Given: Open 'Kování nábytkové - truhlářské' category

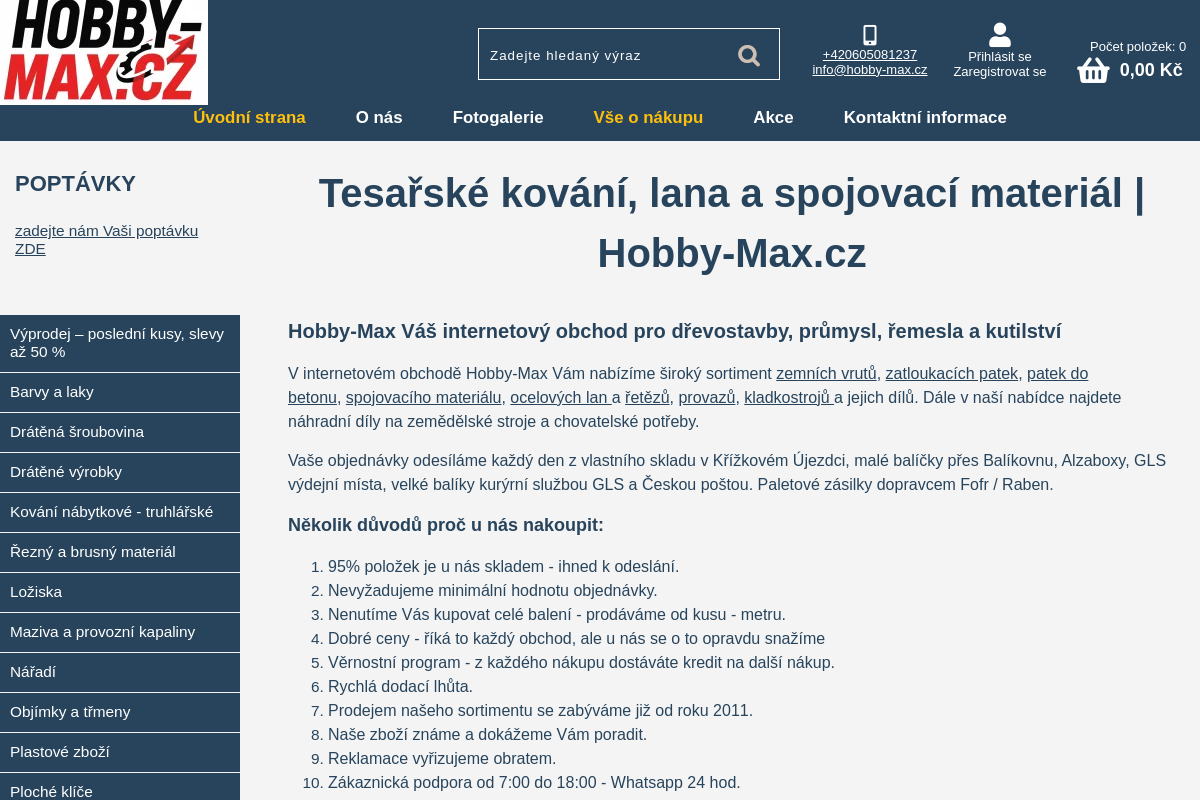Looking at the screenshot, I should click(120, 512).
